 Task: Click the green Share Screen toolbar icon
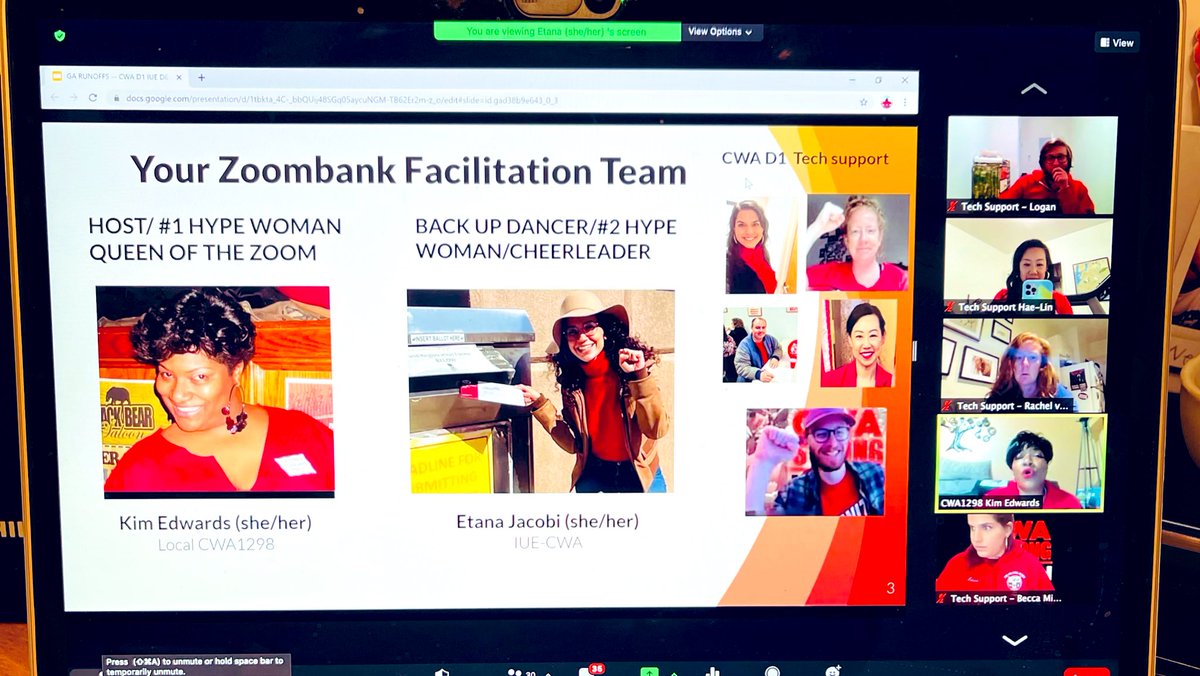[x=650, y=671]
